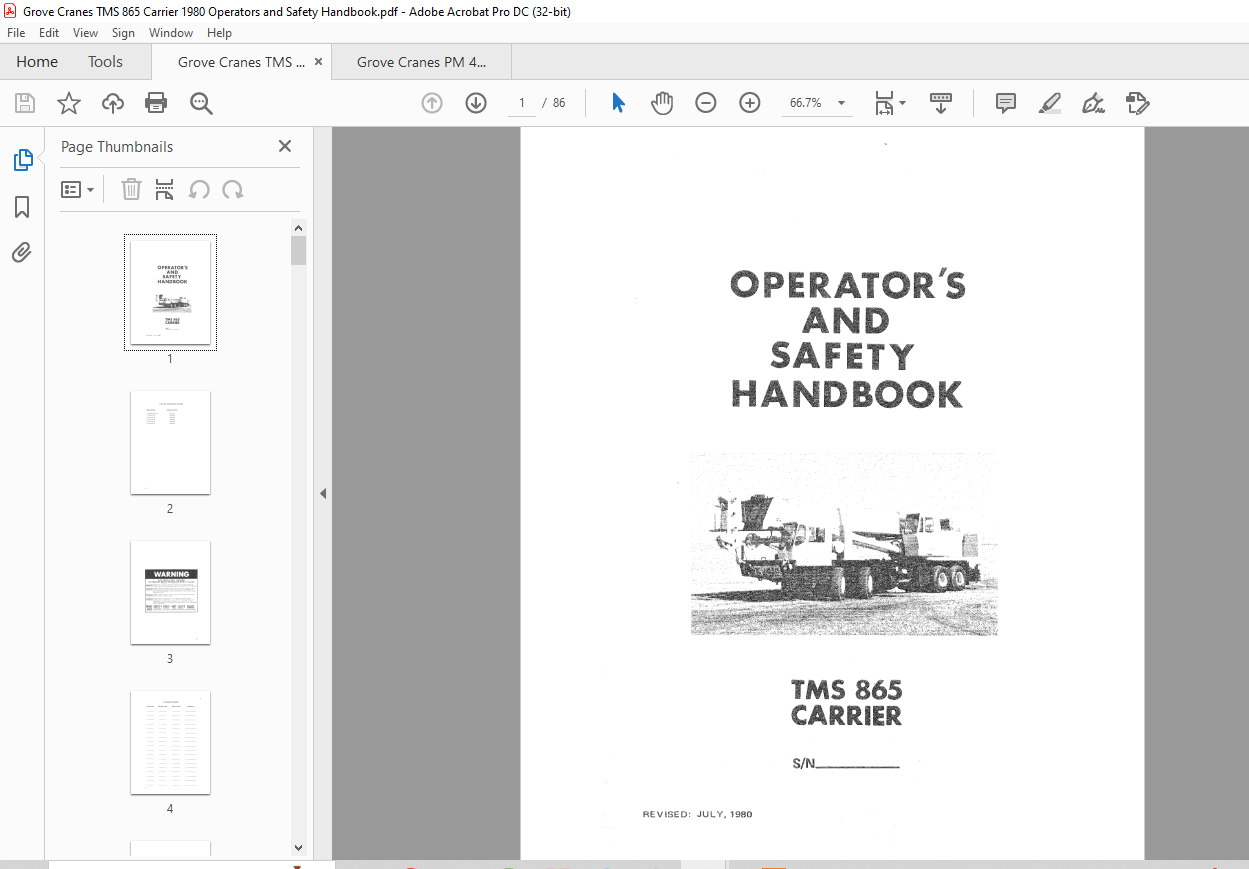Open the Sign document pen tool
This screenshot has width=1249, height=869.
(1093, 103)
